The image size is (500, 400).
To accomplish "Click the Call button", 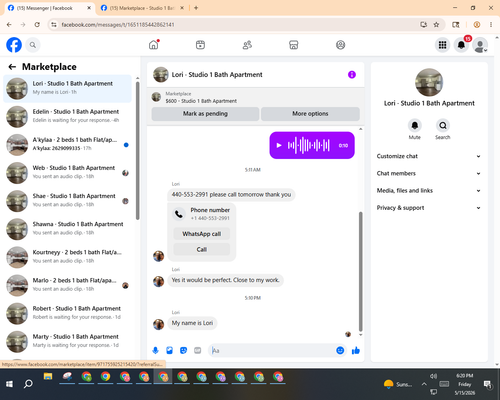I will (202, 249).
